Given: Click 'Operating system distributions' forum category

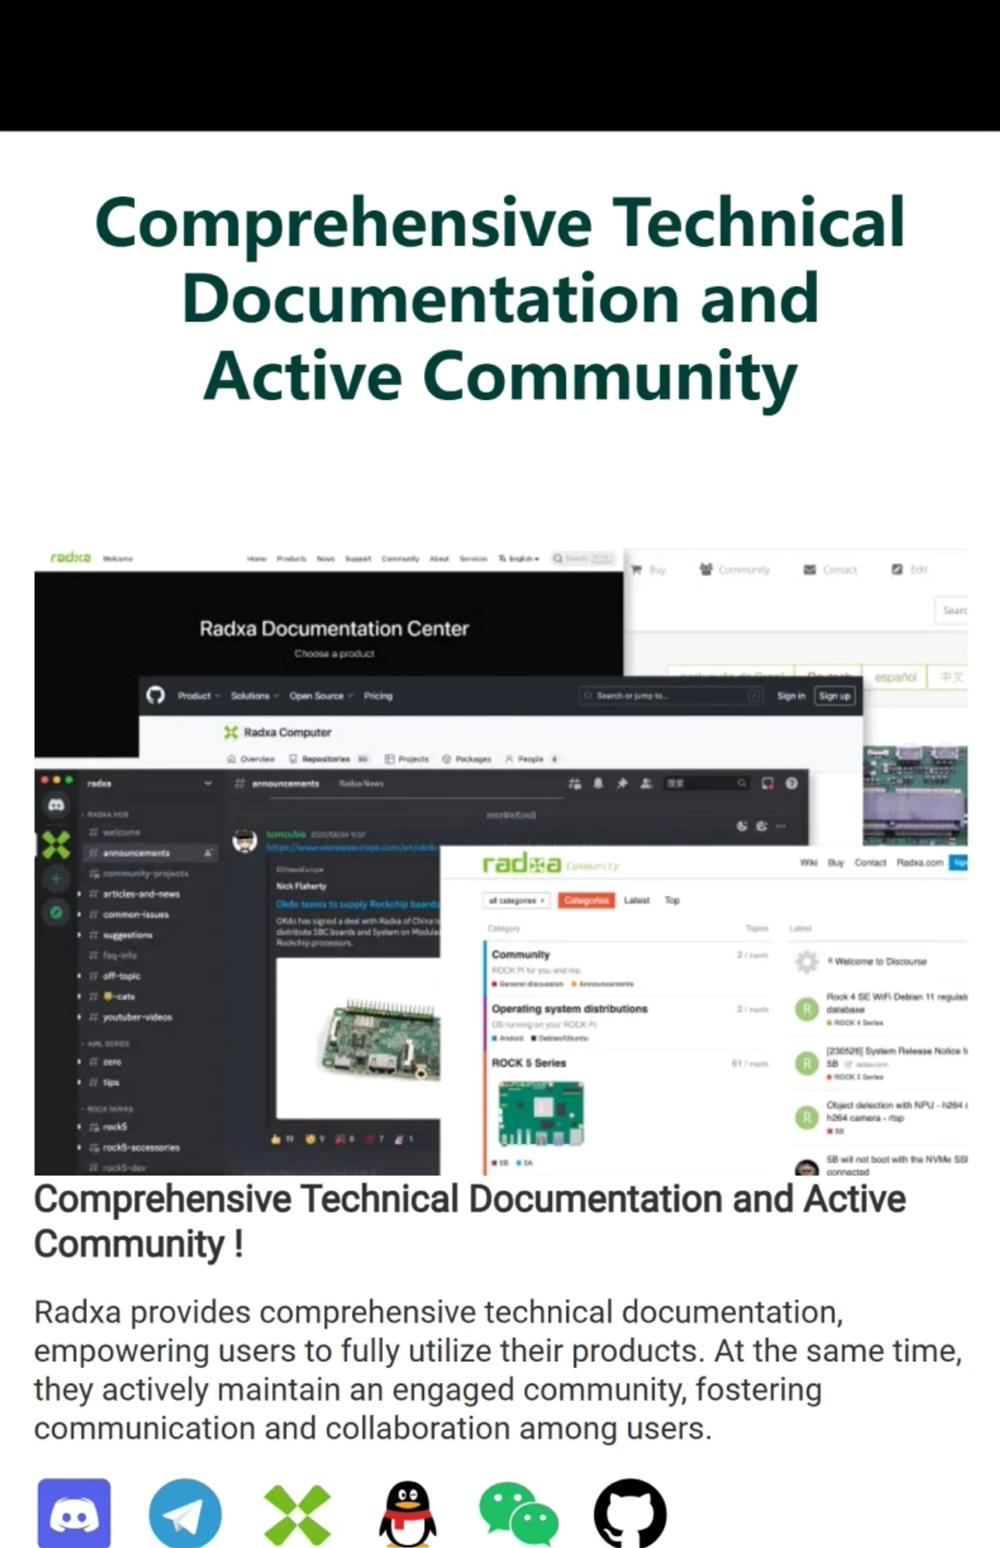Looking at the screenshot, I should coord(569,1009).
